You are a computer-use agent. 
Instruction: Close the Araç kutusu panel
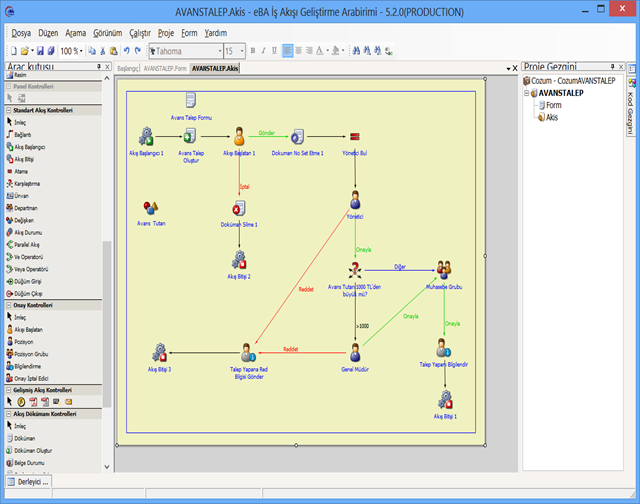107,66
